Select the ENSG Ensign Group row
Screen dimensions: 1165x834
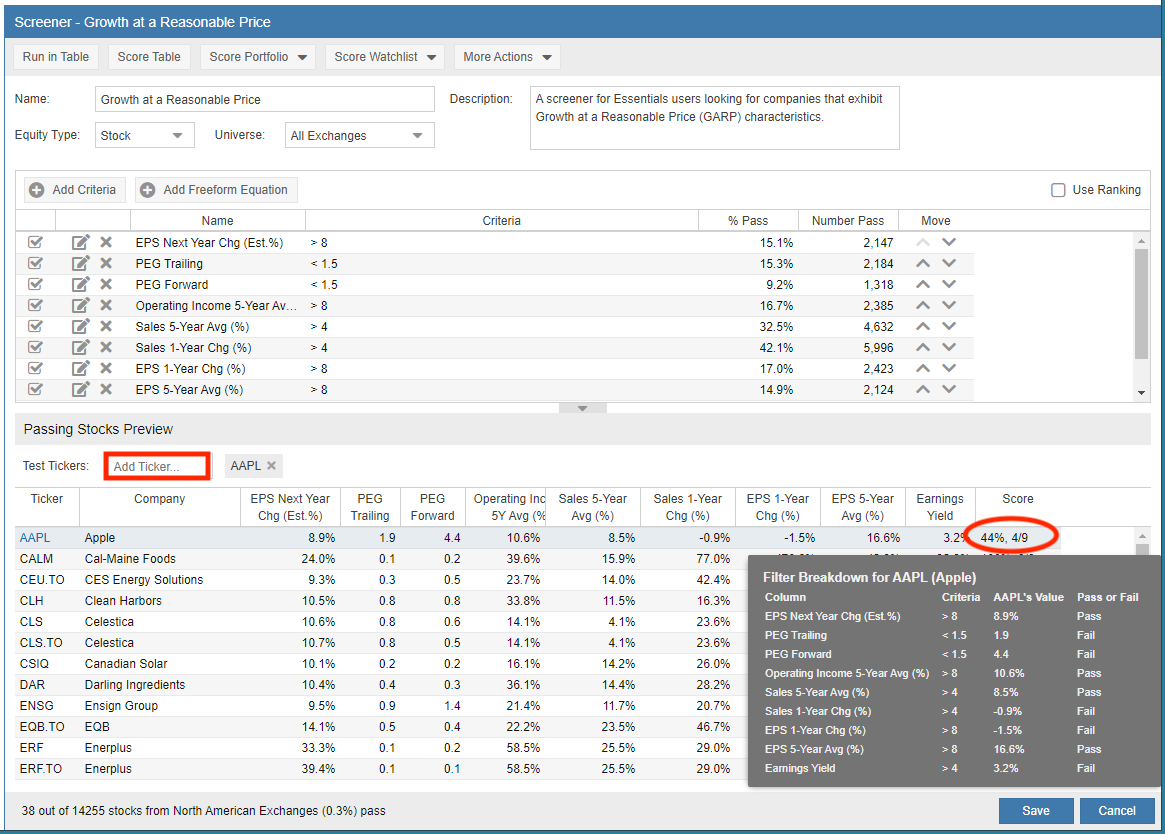(380, 705)
